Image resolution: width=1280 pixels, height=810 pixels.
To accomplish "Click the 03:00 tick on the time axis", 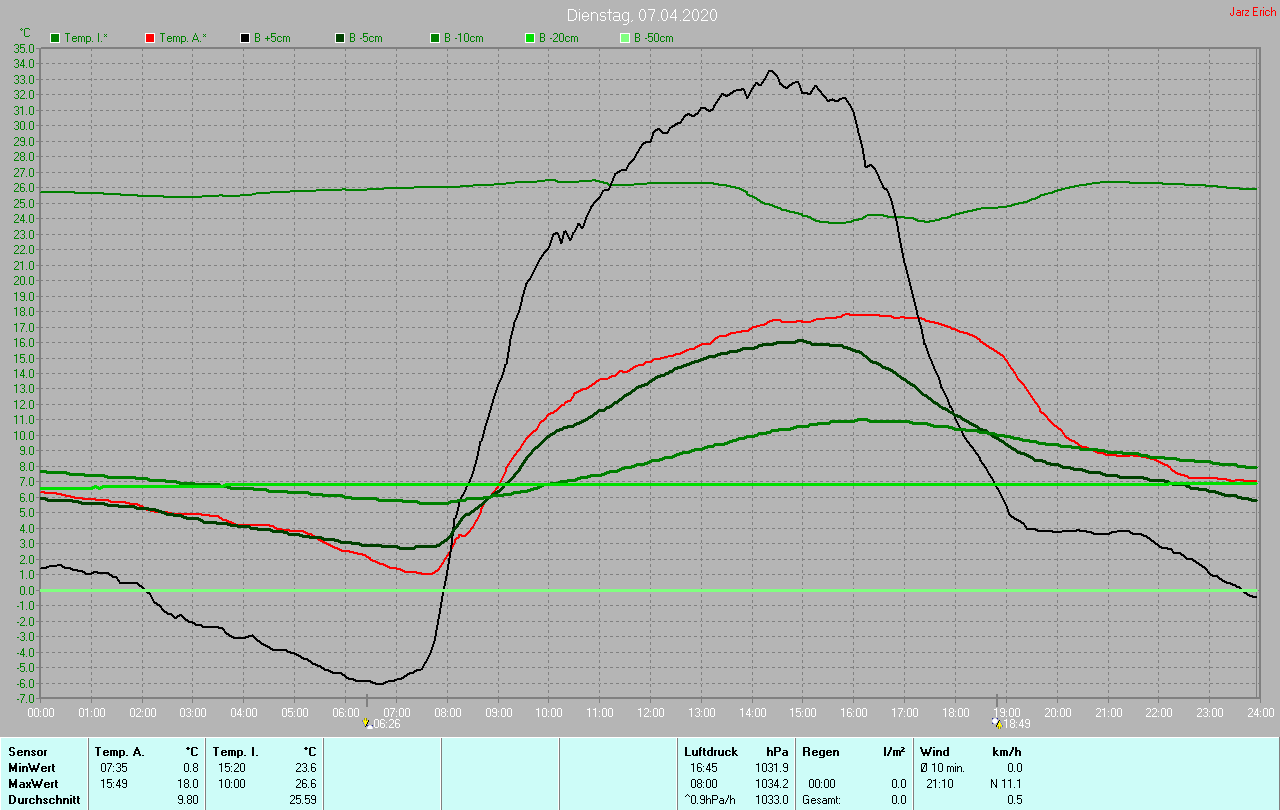I will [x=193, y=712].
